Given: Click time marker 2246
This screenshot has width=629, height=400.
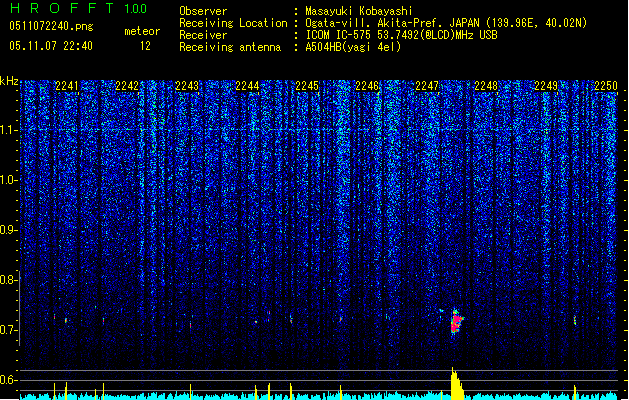Looking at the screenshot, I should point(367,86).
